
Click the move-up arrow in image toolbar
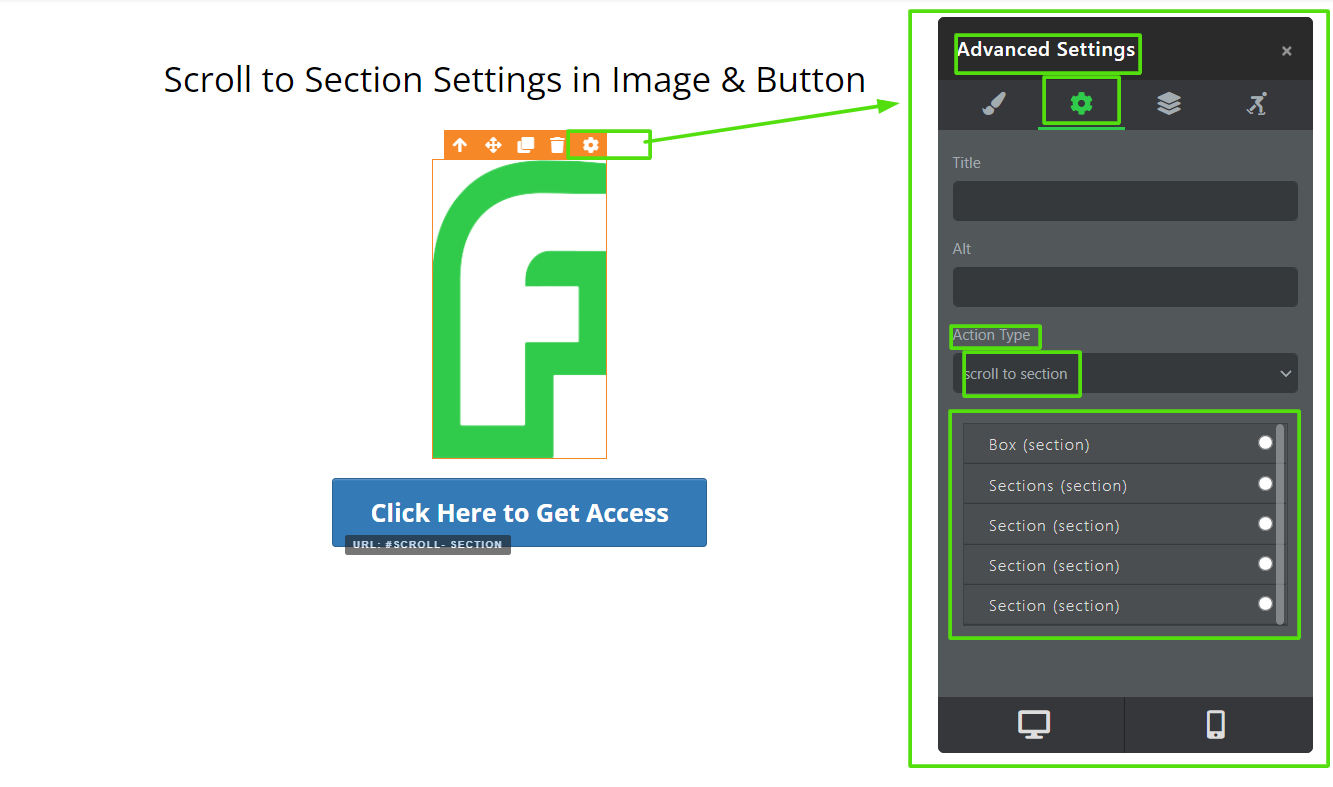coord(460,145)
